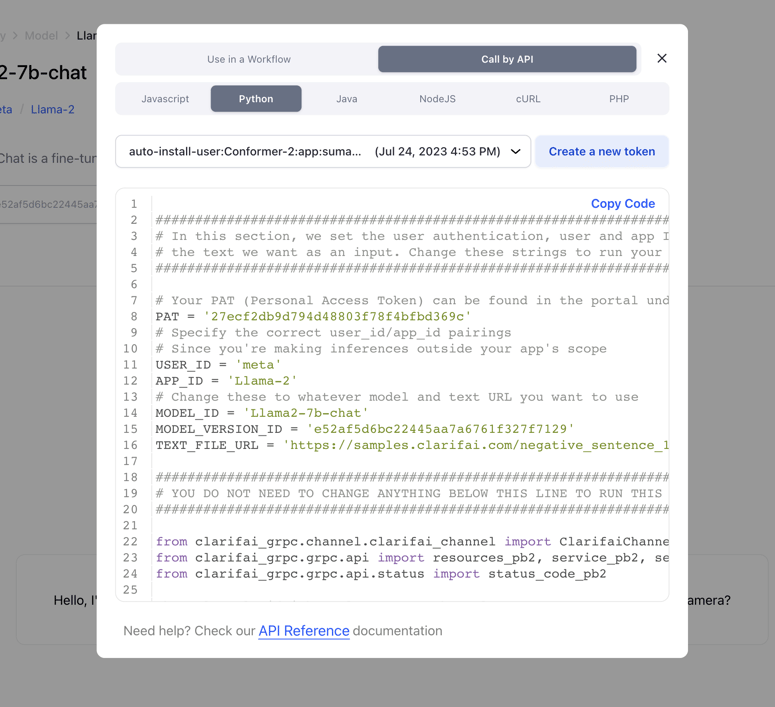Viewport: 775px width, 707px height.
Task: Switch to the Java code tab
Action: tap(347, 99)
